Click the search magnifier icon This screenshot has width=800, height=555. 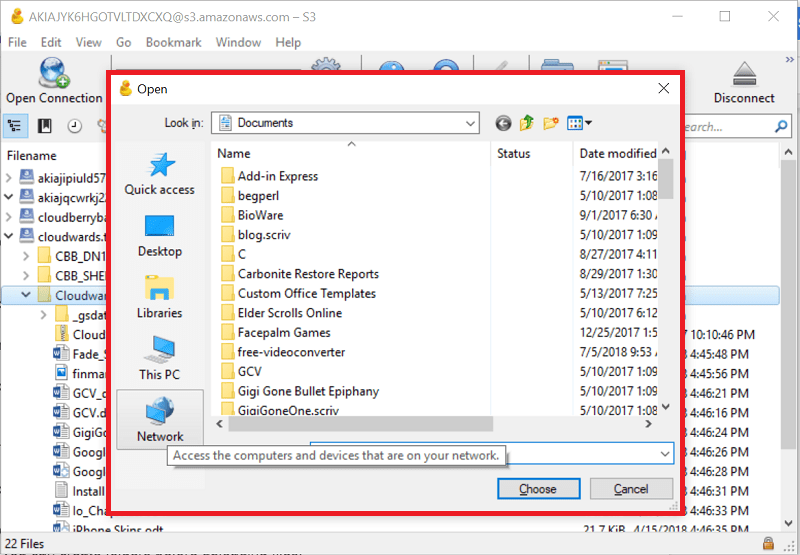(x=781, y=126)
